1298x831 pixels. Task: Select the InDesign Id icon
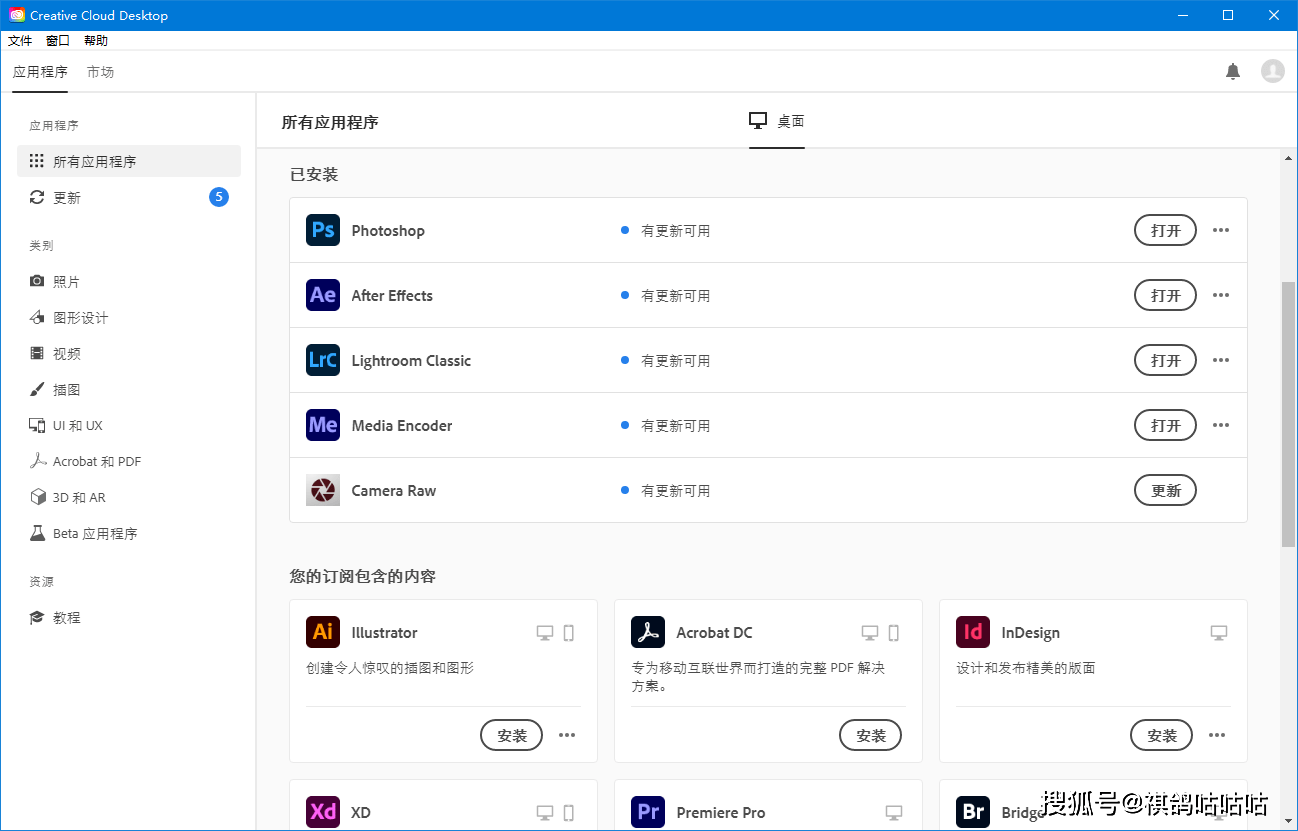[972, 632]
